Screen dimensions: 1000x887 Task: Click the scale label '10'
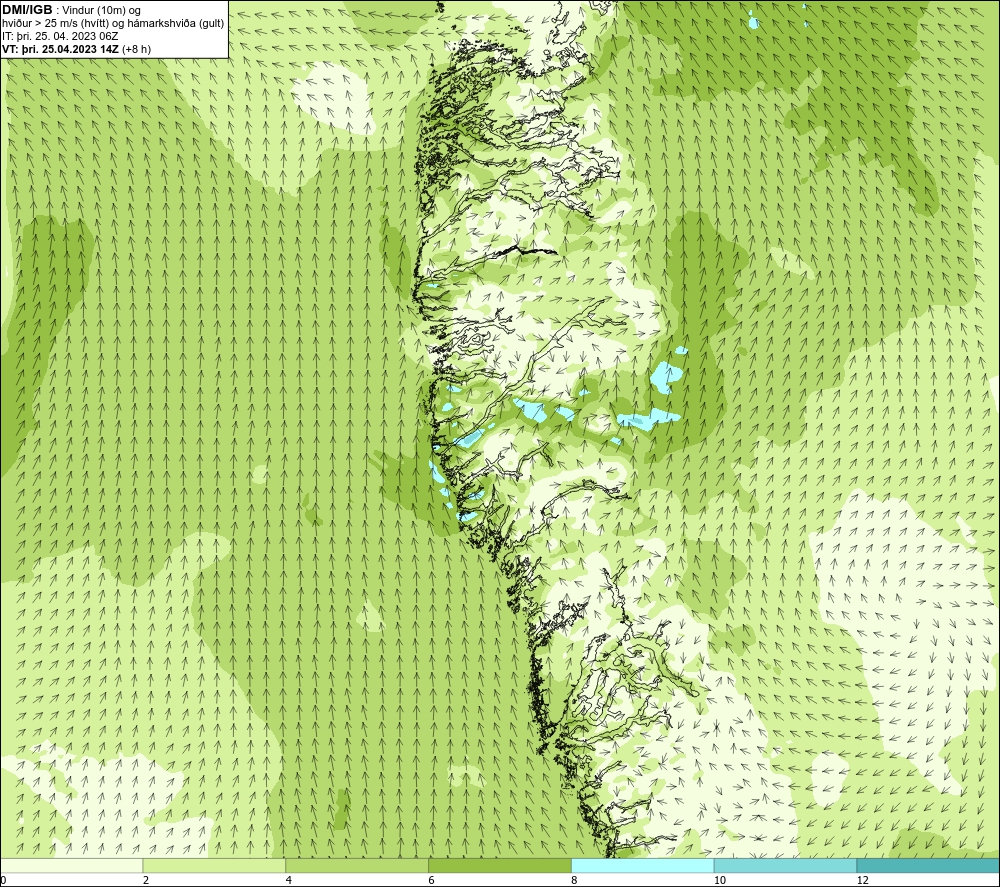point(720,880)
